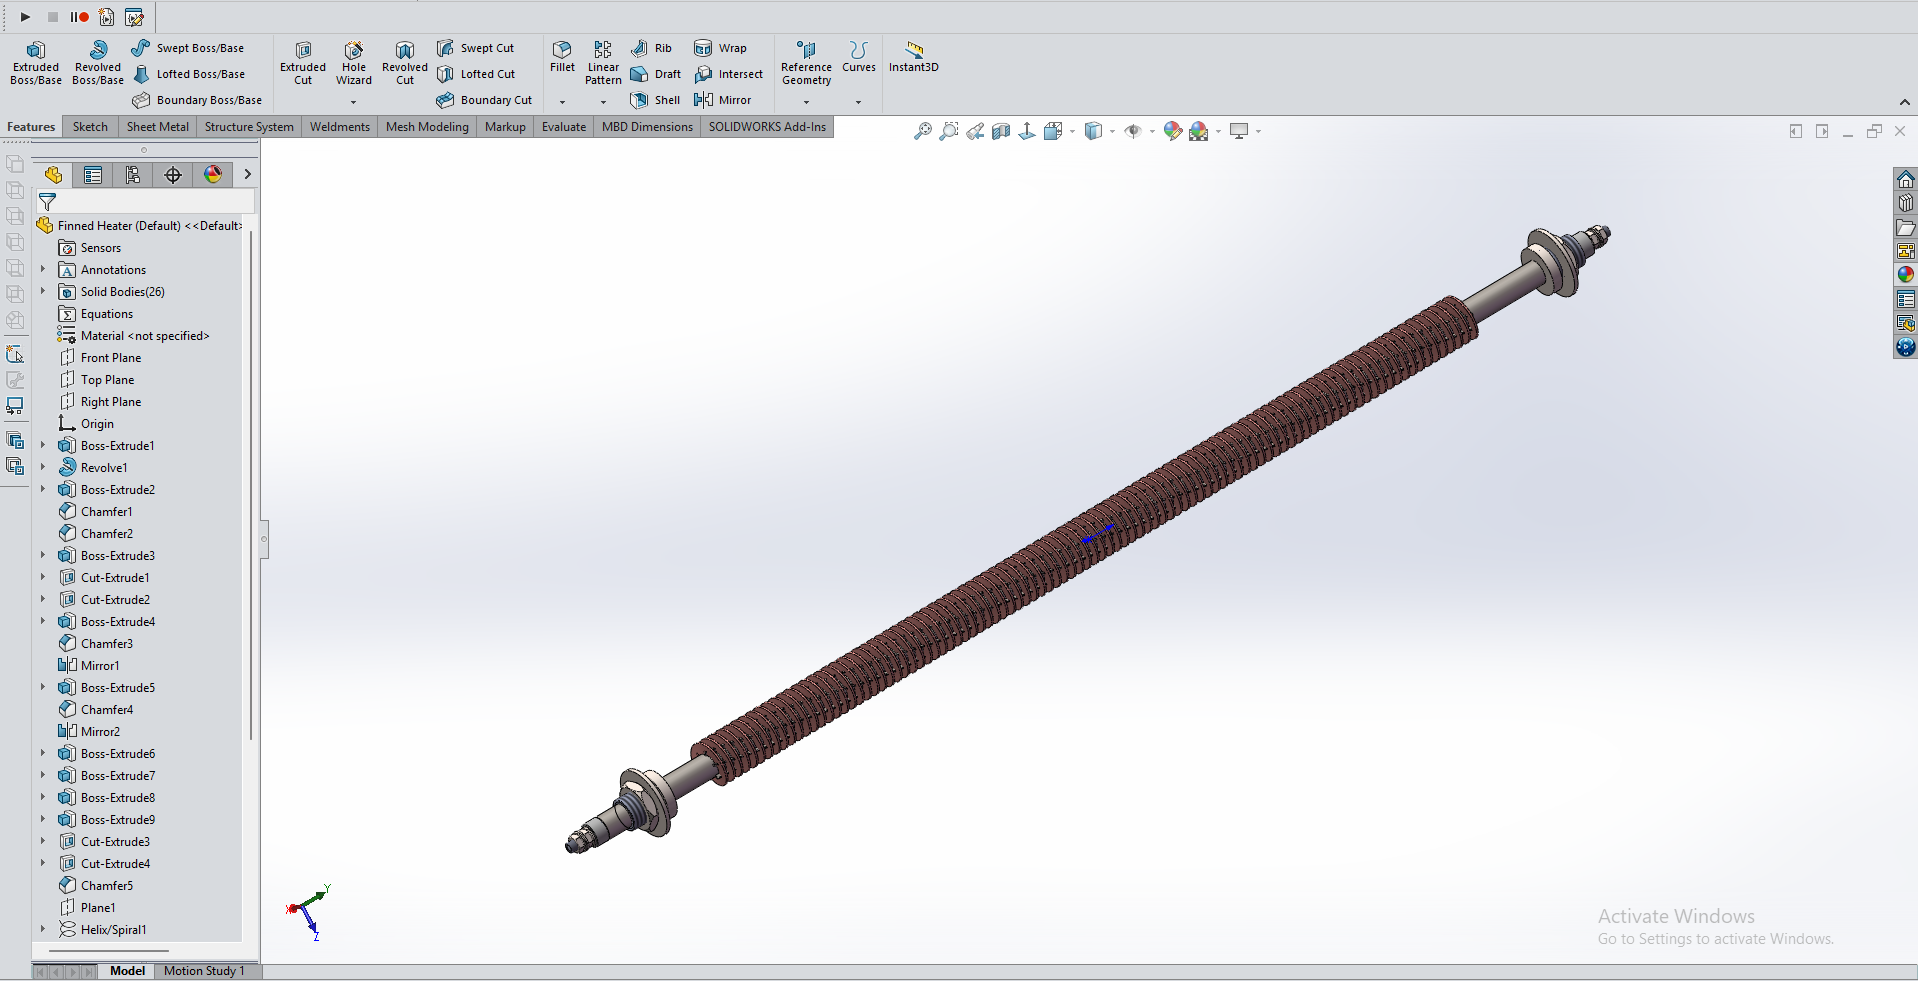This screenshot has width=1918, height=981.
Task: Open the Linear Pattern dropdown arrow
Action: click(x=603, y=102)
